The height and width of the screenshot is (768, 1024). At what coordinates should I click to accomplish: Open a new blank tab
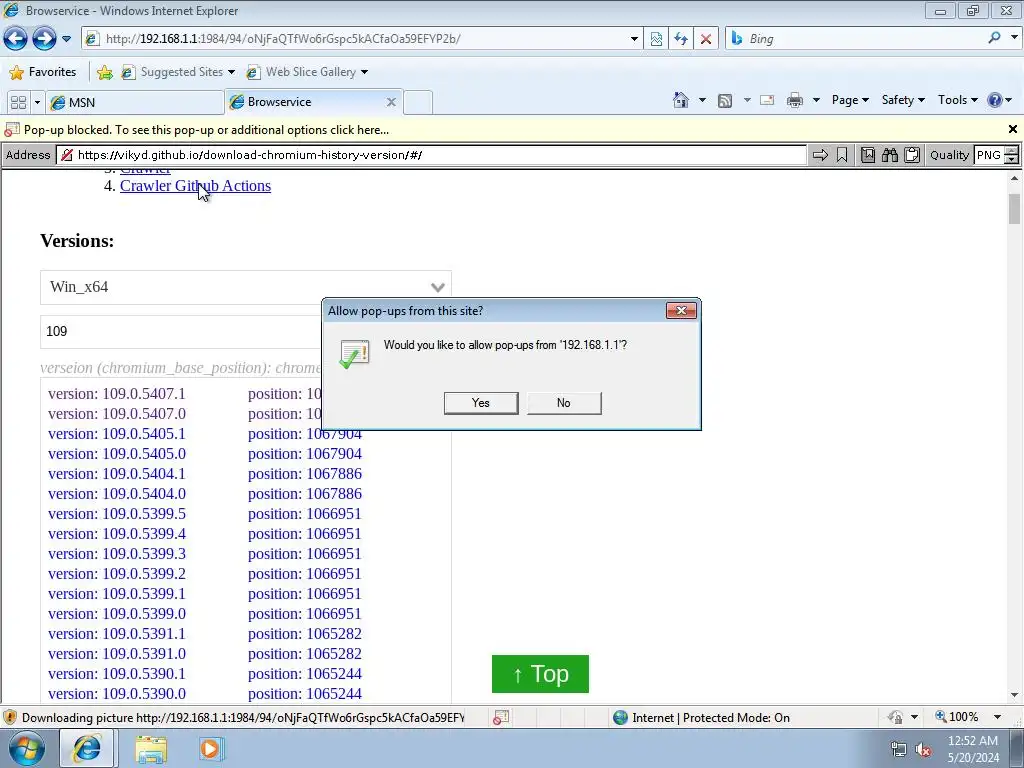point(418,103)
